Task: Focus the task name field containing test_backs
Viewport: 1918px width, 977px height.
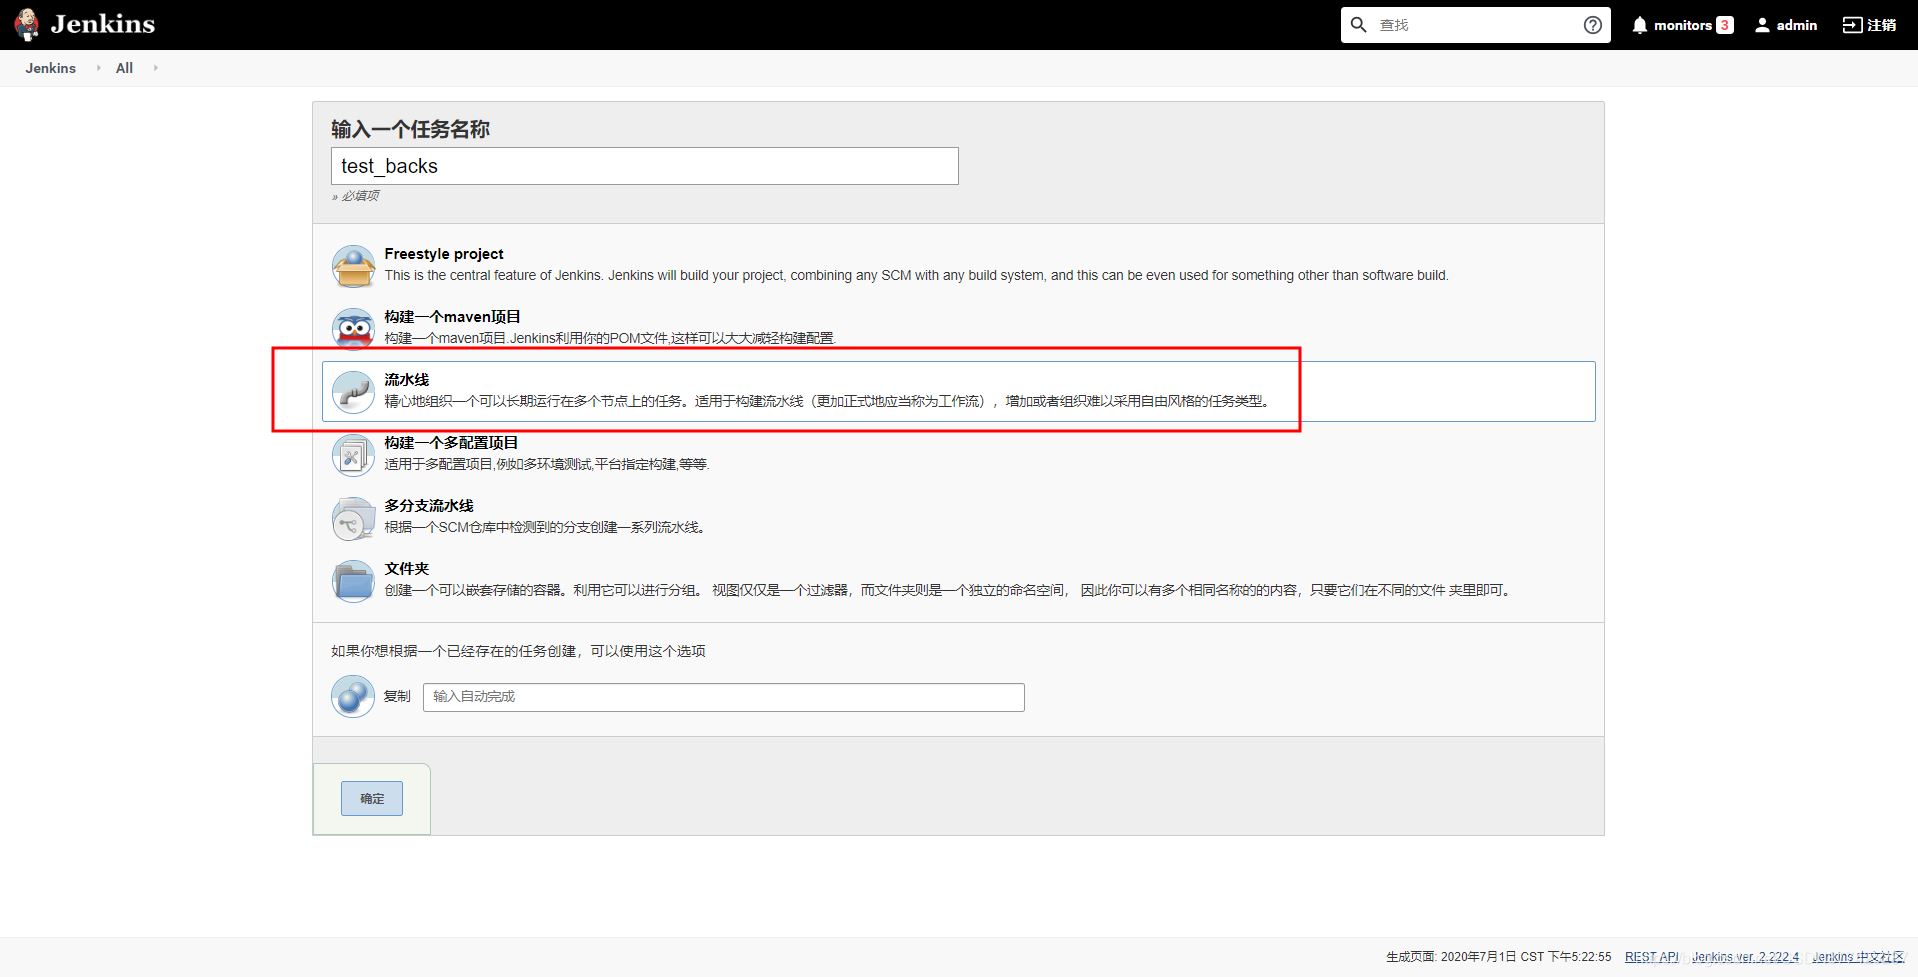Action: click(x=644, y=166)
